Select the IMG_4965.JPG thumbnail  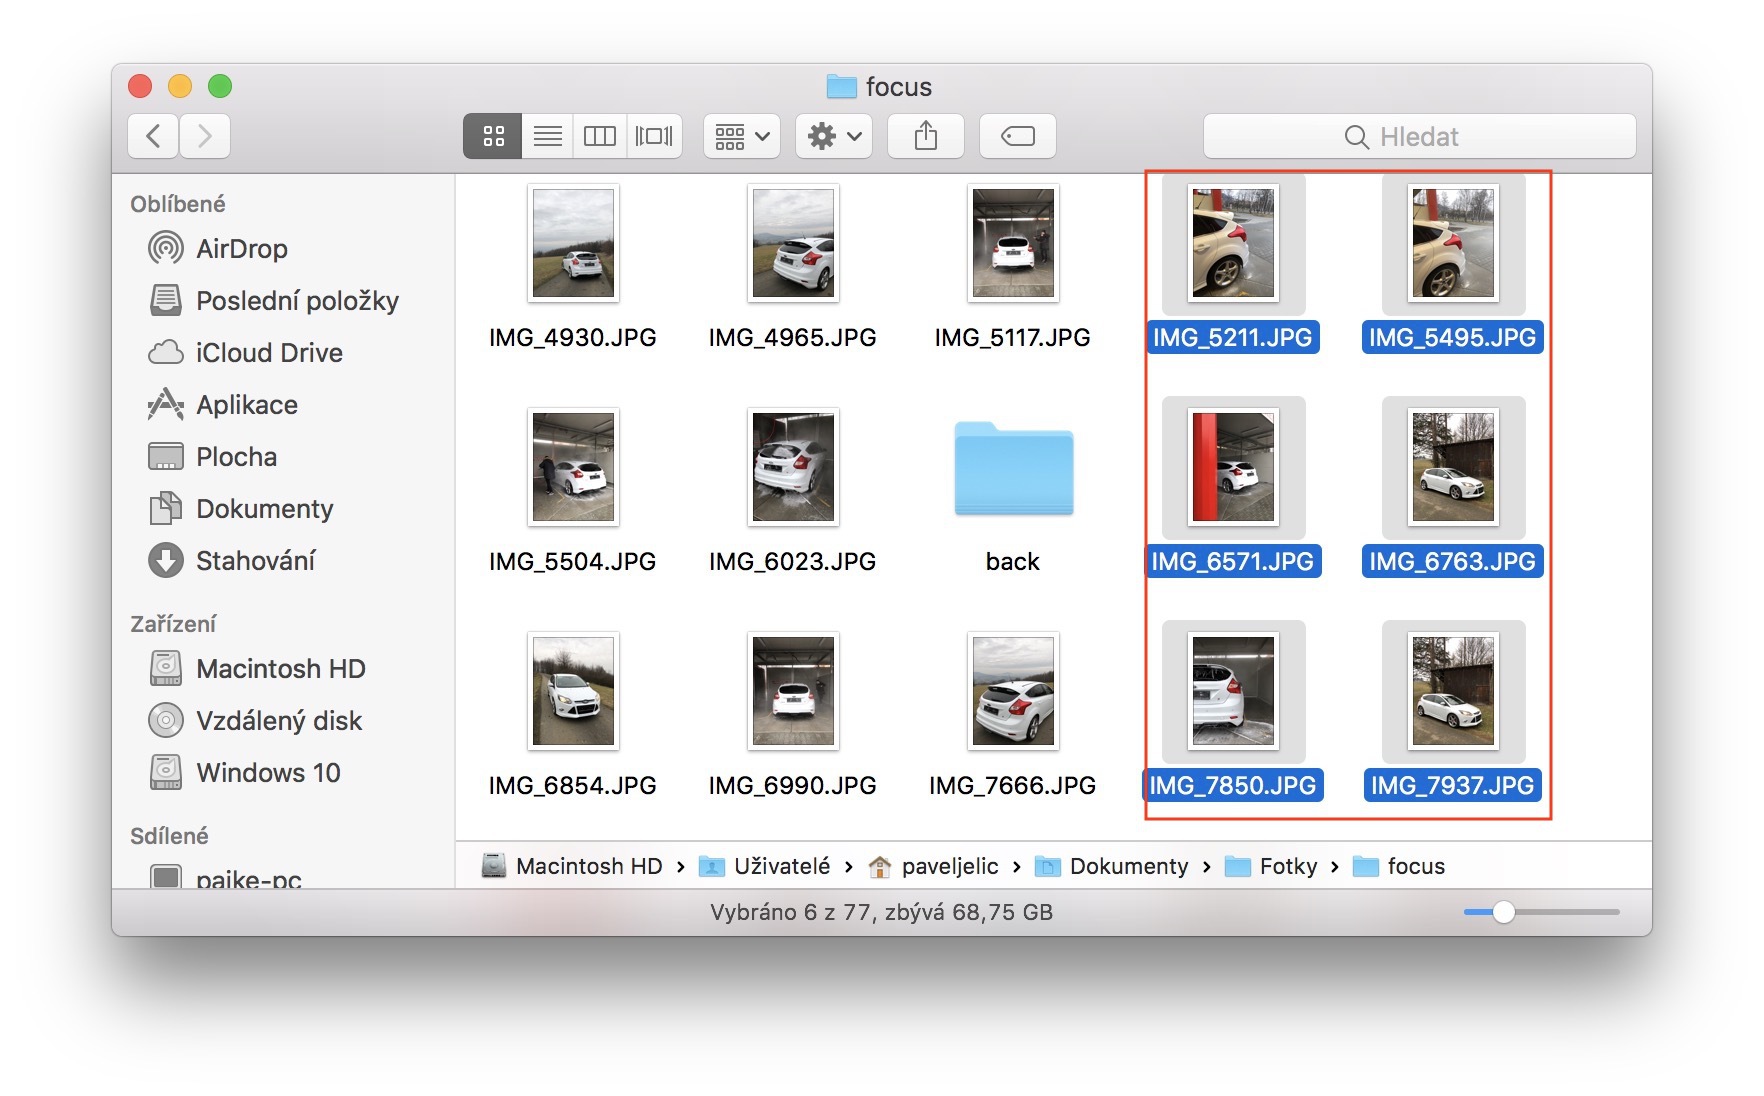click(793, 243)
